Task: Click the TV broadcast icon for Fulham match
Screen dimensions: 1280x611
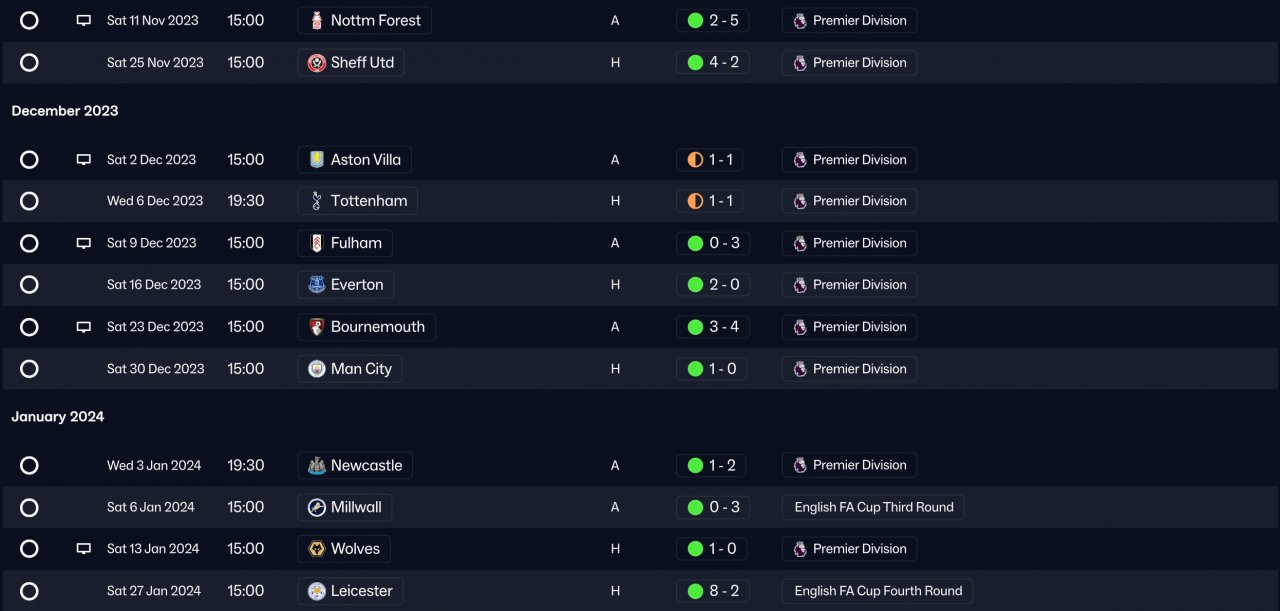Action: click(84, 243)
